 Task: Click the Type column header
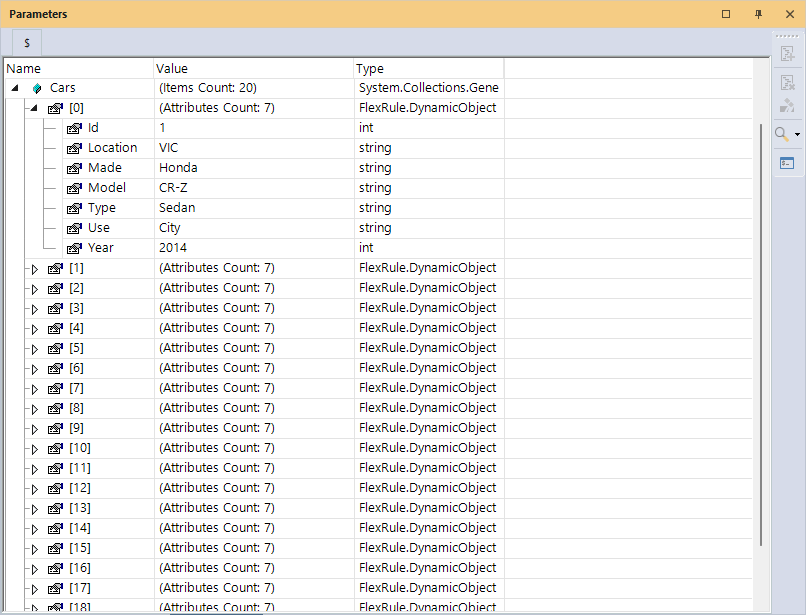(x=429, y=69)
